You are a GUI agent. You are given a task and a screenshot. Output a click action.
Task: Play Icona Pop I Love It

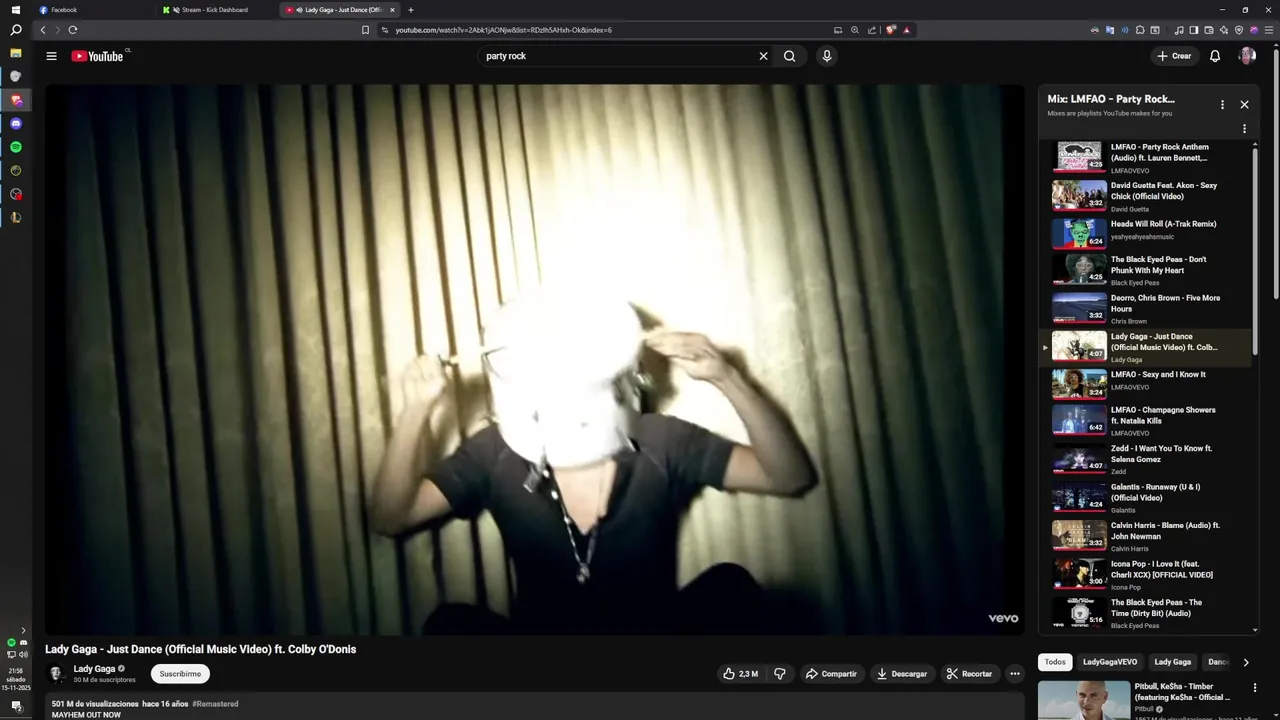click(1145, 573)
